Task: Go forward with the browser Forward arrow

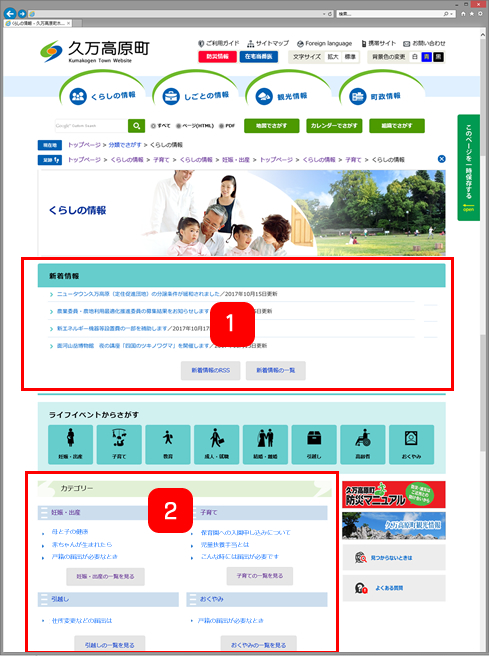Action: pyautogui.click(x=22, y=14)
